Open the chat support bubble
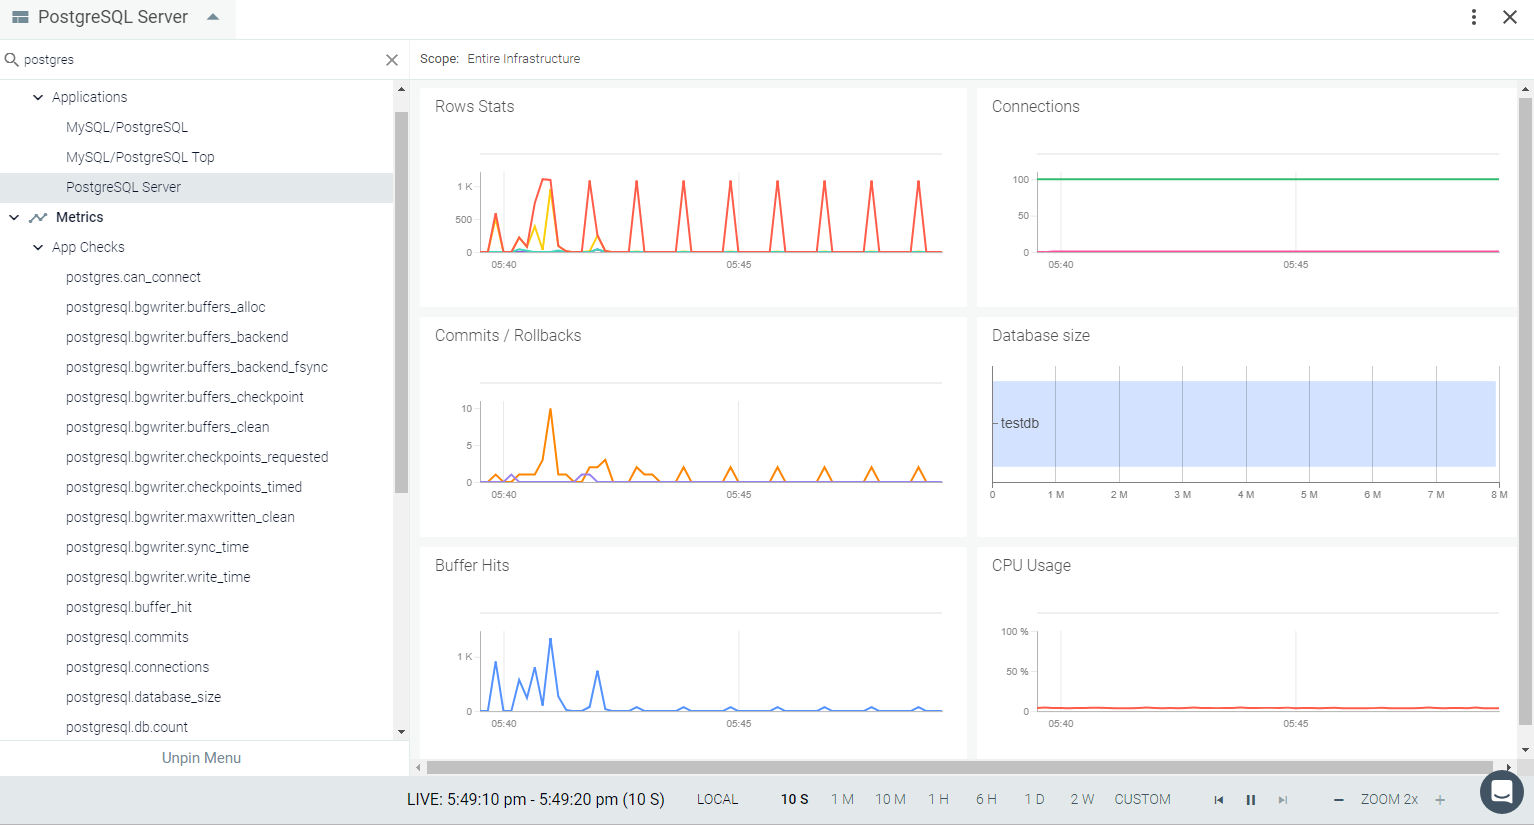 point(1501,792)
